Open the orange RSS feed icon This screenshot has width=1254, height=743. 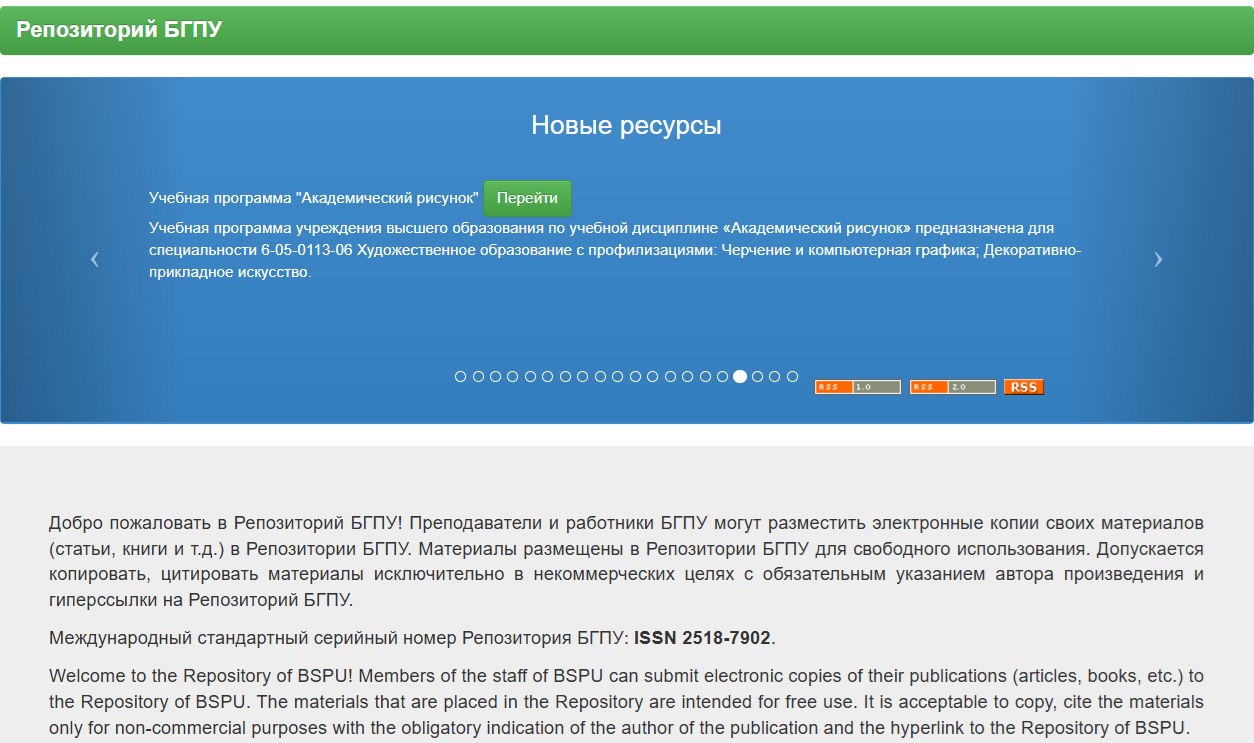[x=1024, y=387]
